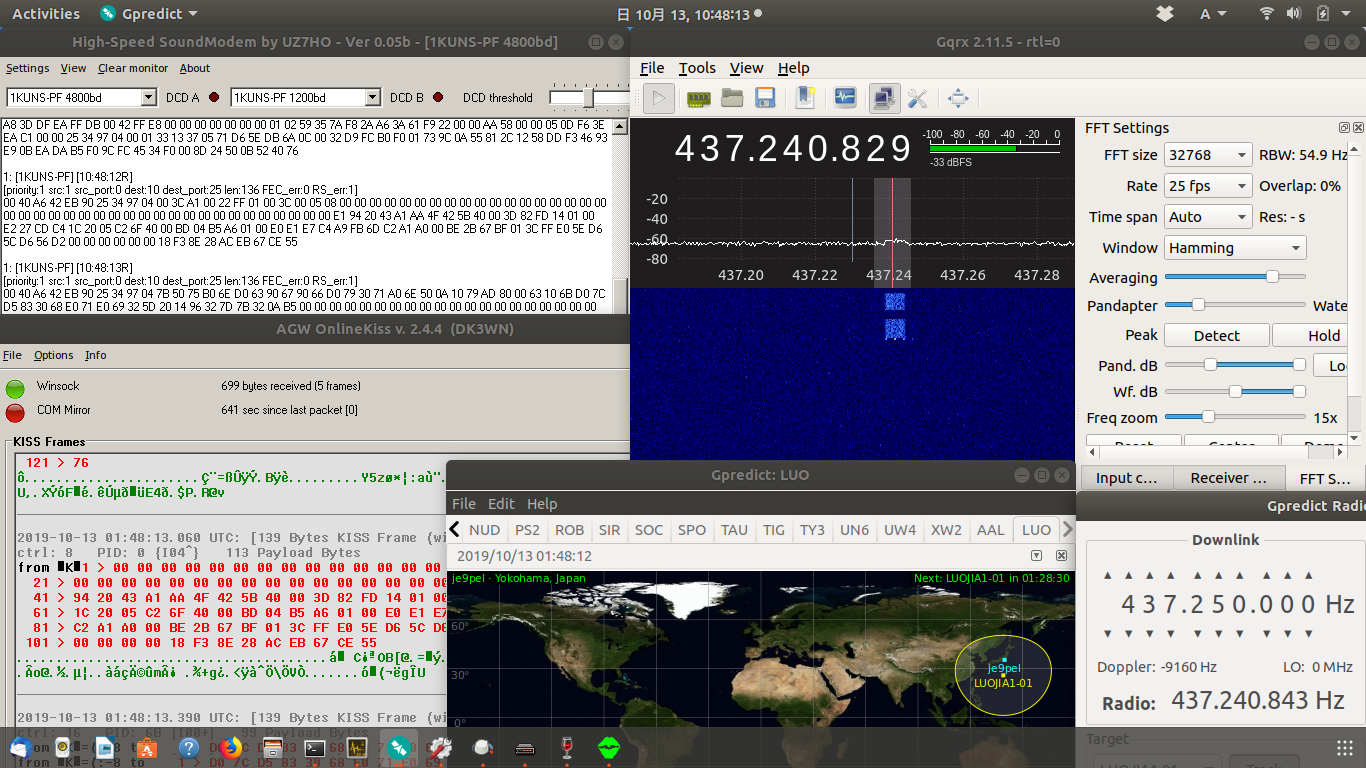This screenshot has height=768, width=1366.
Task: Launch Firefox from the dock
Action: (x=231, y=747)
